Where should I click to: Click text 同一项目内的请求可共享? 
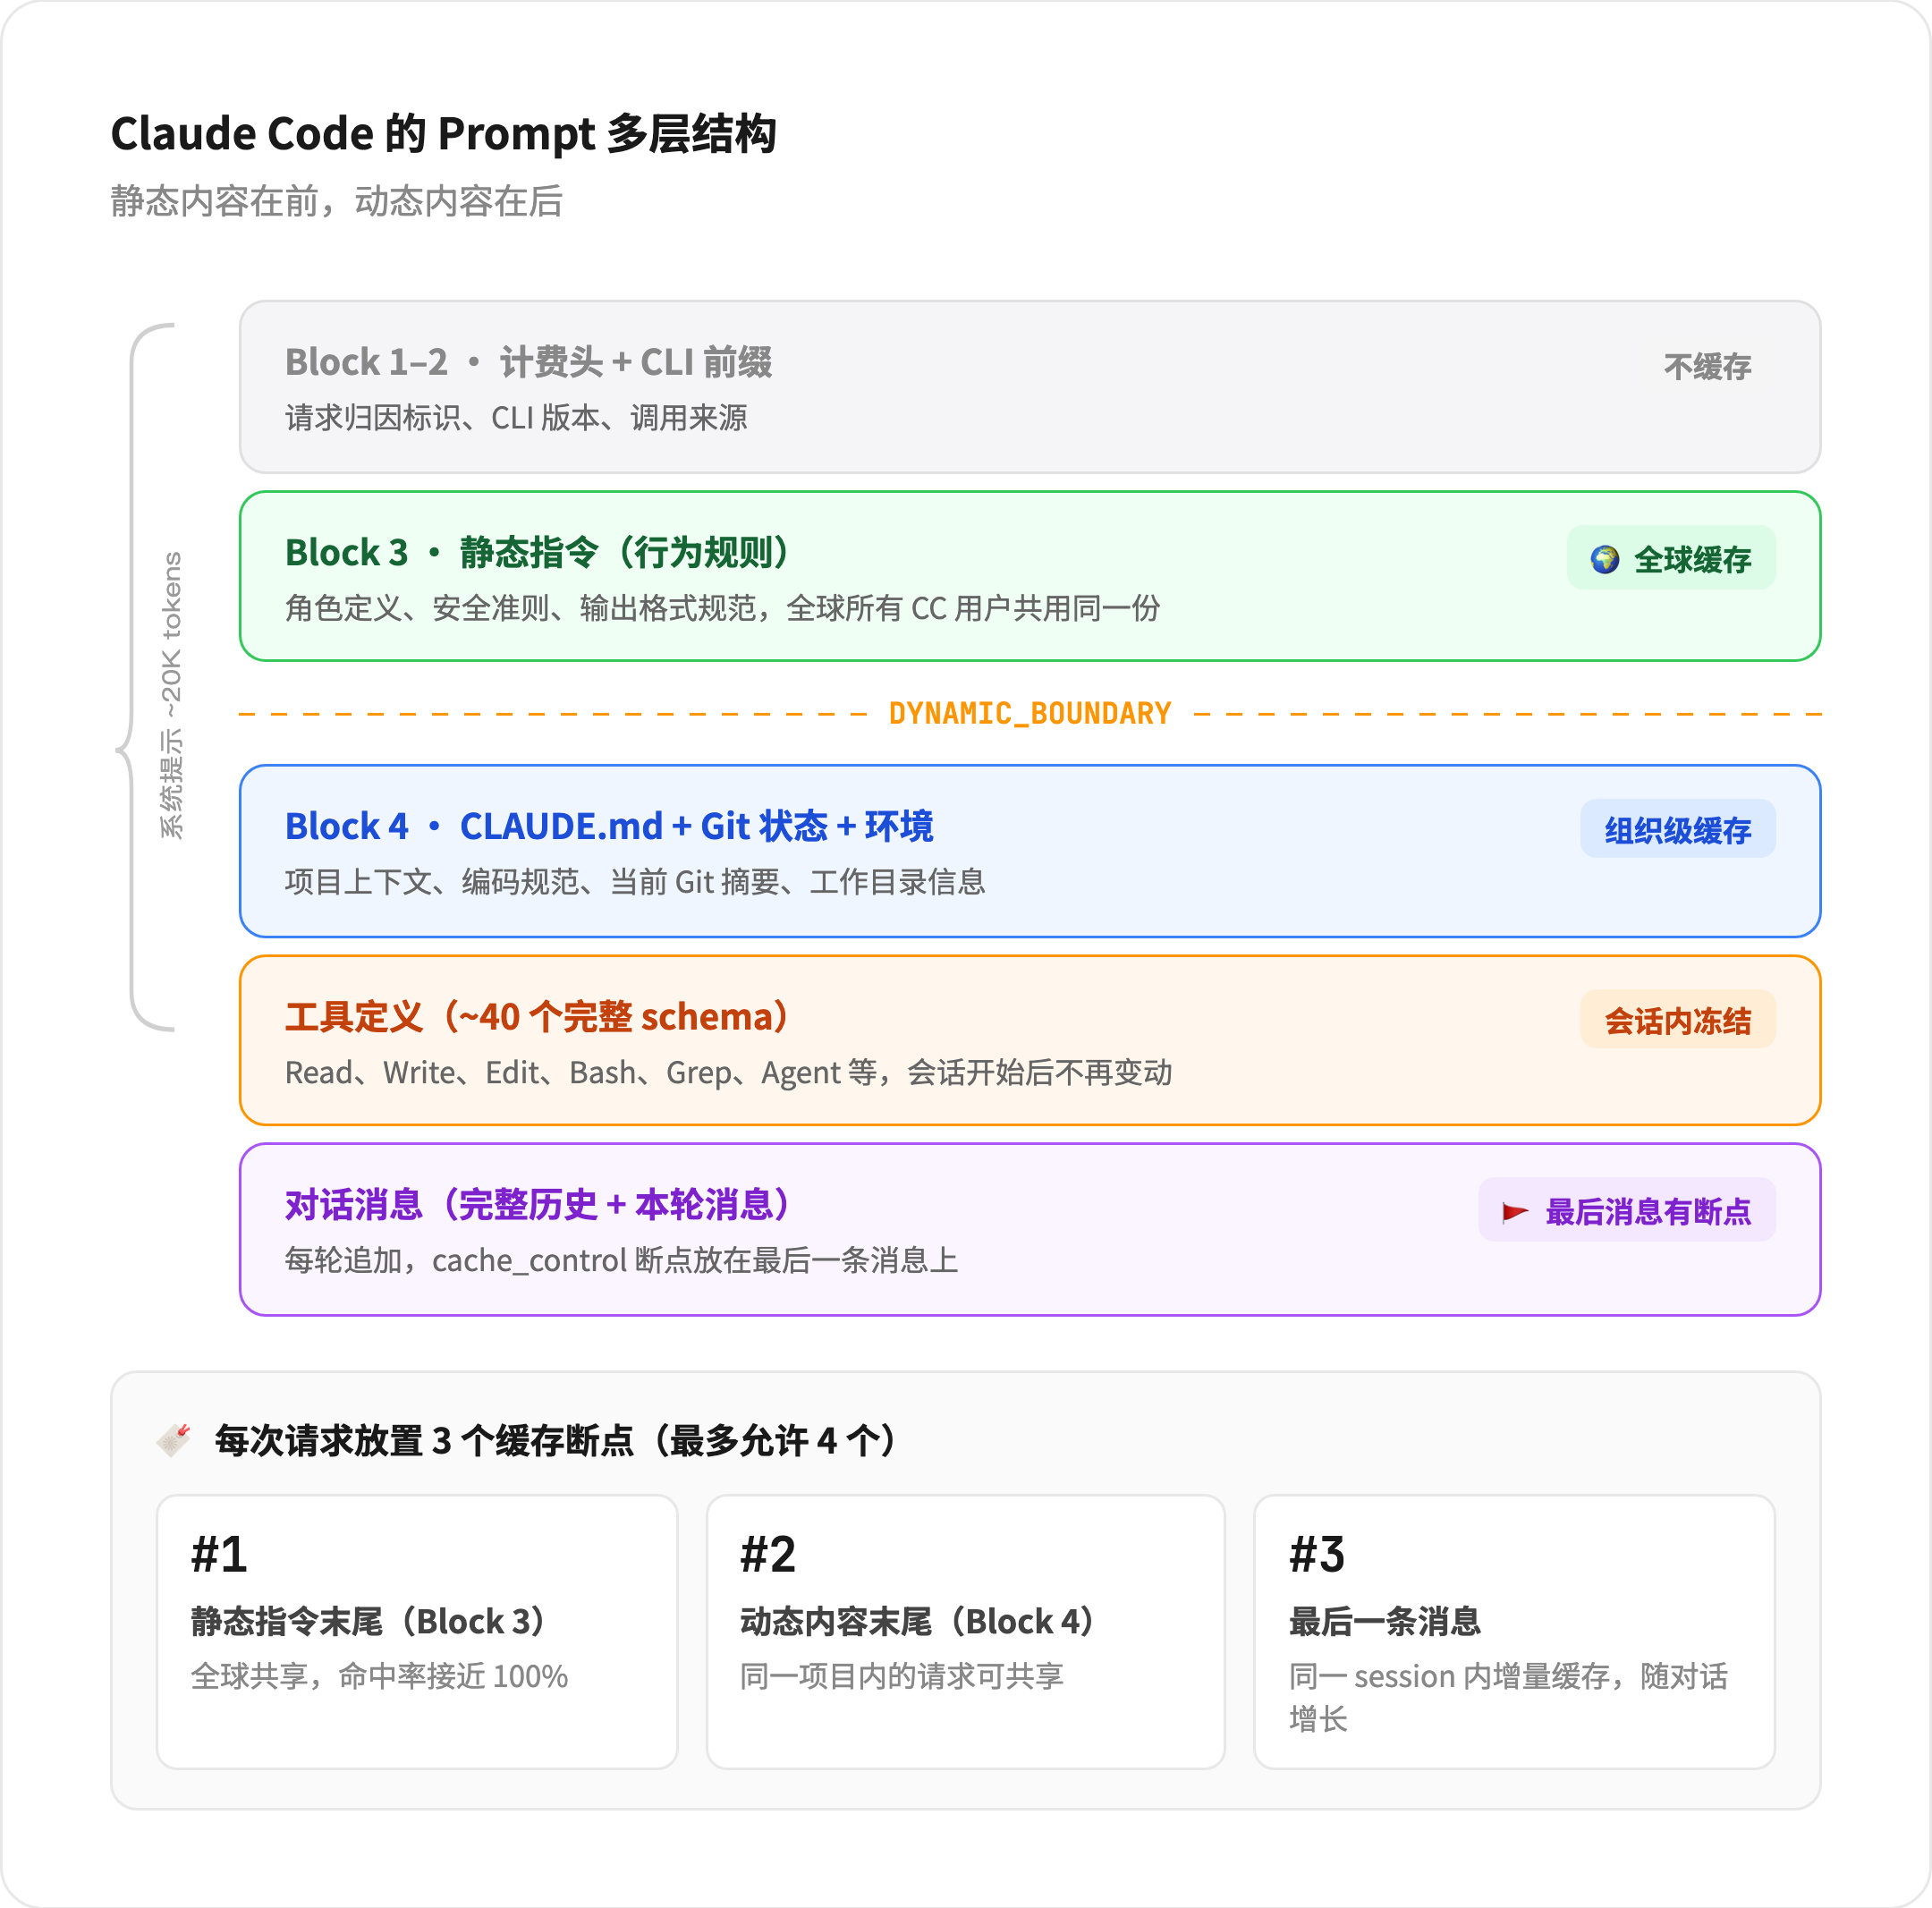click(x=902, y=1676)
